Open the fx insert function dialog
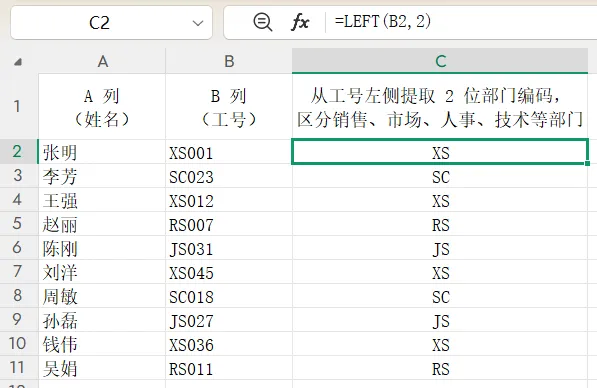The width and height of the screenshot is (597, 388). click(300, 22)
